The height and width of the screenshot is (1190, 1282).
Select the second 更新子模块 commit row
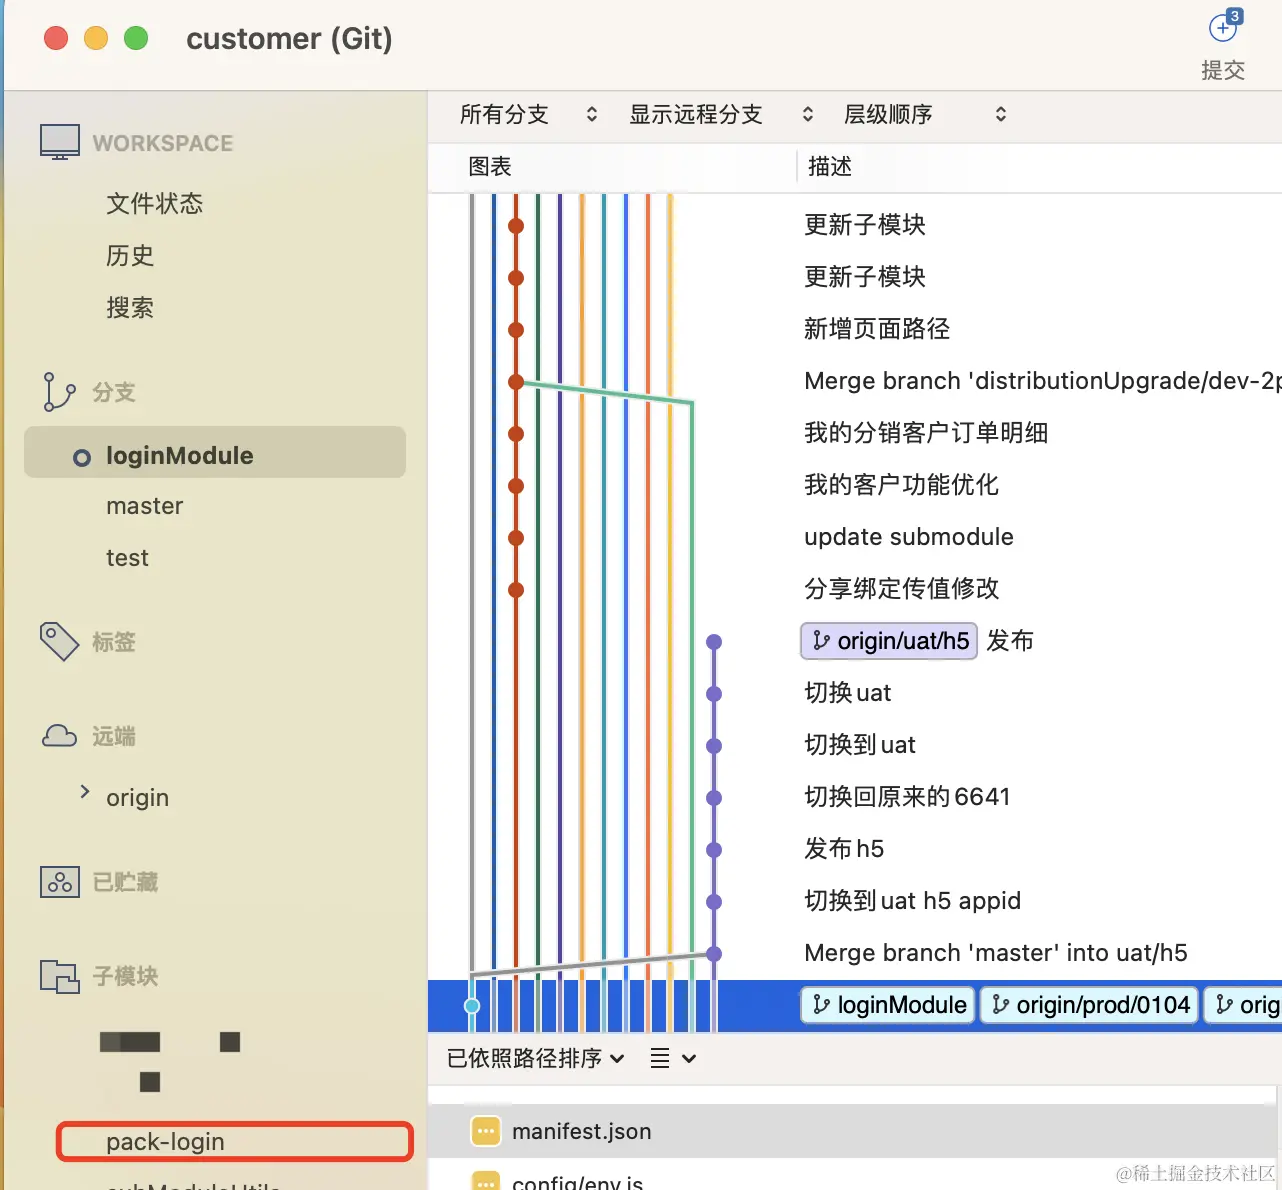tap(865, 277)
